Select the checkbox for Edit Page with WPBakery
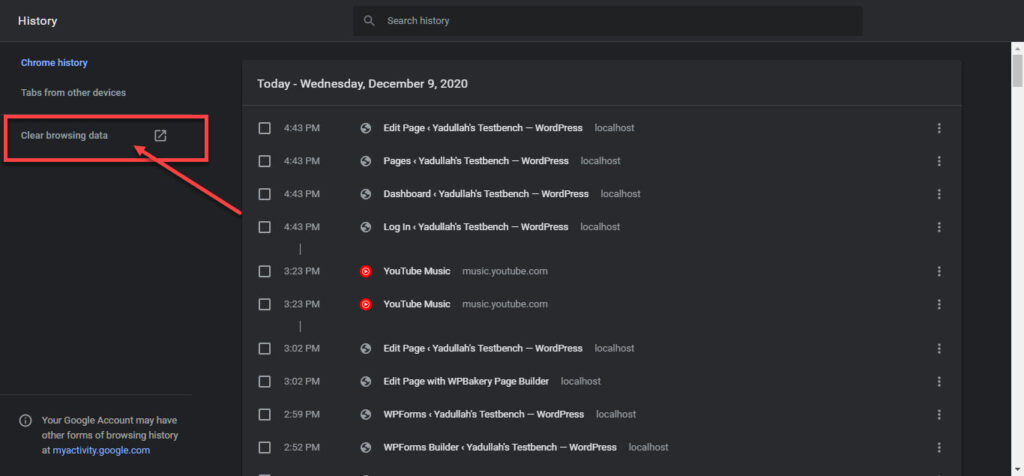Image resolution: width=1024 pixels, height=476 pixels. click(x=264, y=381)
